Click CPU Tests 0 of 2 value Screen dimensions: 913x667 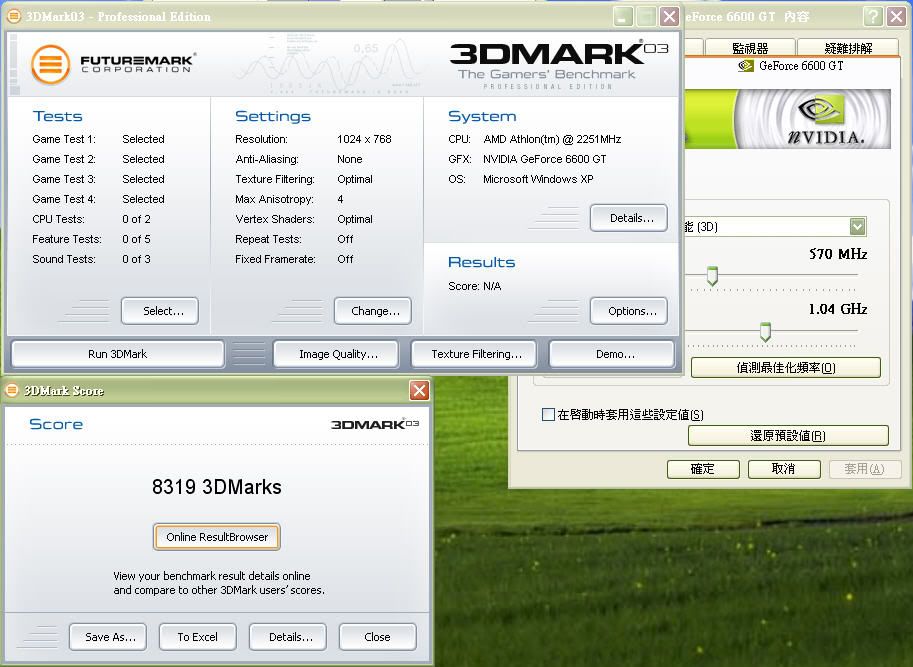(136, 219)
